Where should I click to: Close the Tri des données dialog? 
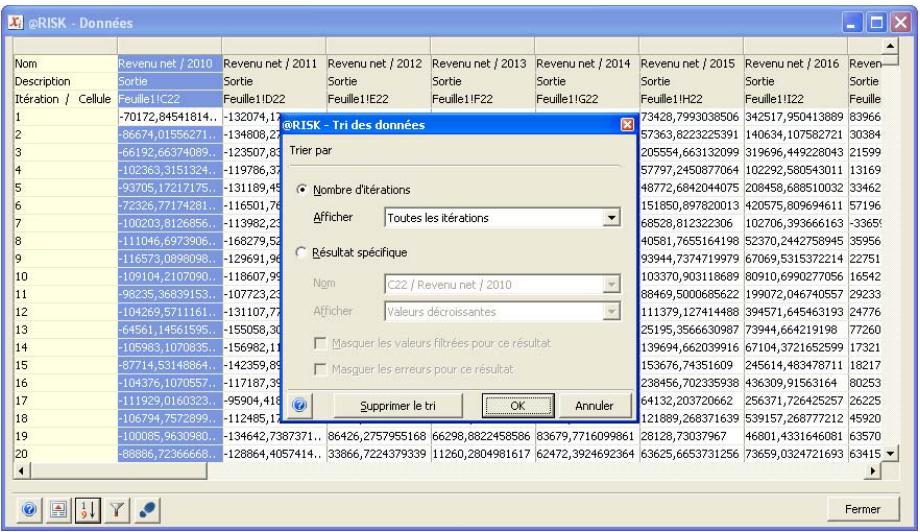tap(627, 125)
